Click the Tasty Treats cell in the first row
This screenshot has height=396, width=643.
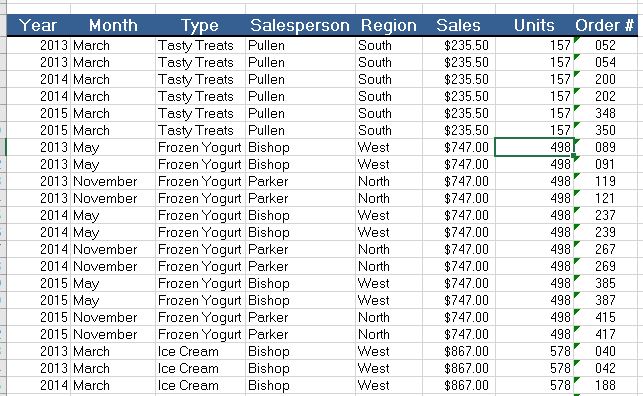point(201,45)
